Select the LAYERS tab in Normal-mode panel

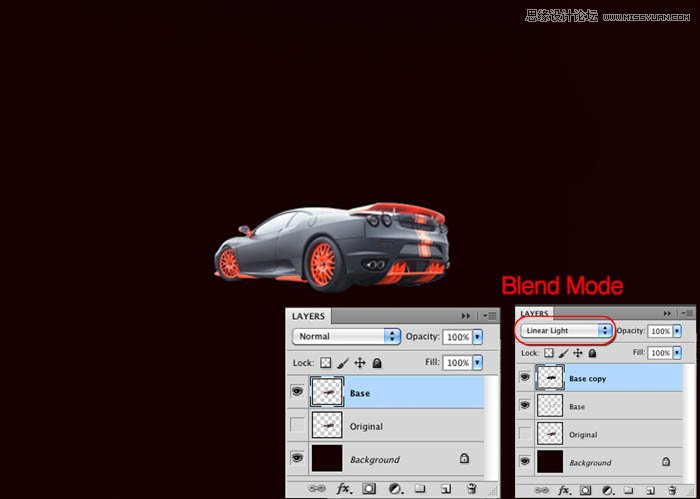tap(308, 316)
